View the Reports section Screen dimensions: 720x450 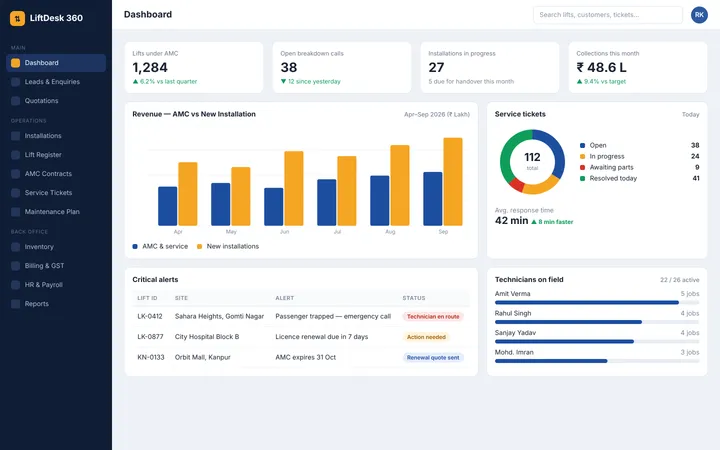56,304
